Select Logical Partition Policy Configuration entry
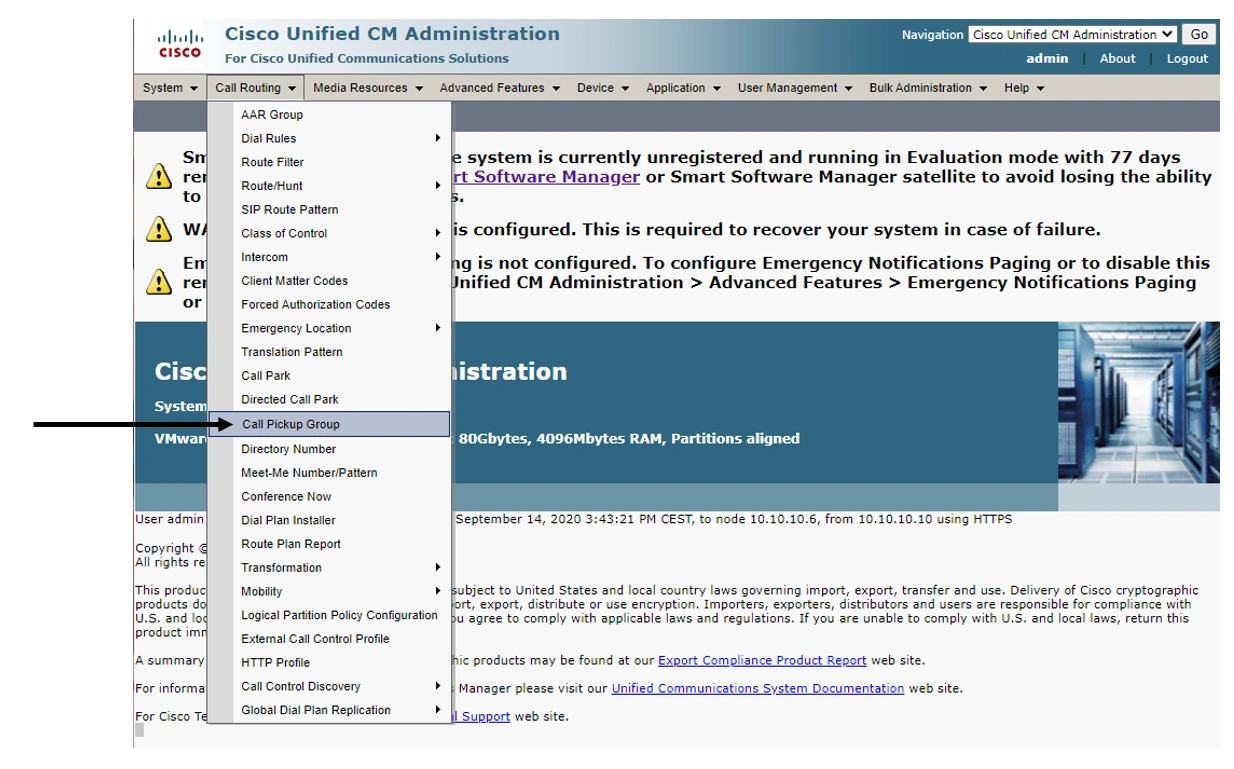The image size is (1234, 769). click(x=329, y=615)
